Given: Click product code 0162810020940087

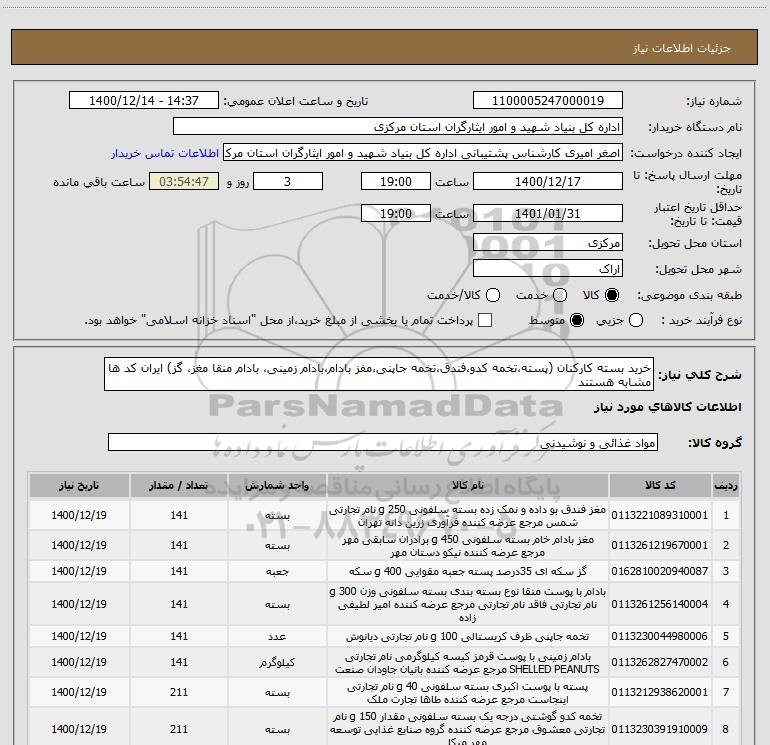Looking at the screenshot, I should 660,571.
